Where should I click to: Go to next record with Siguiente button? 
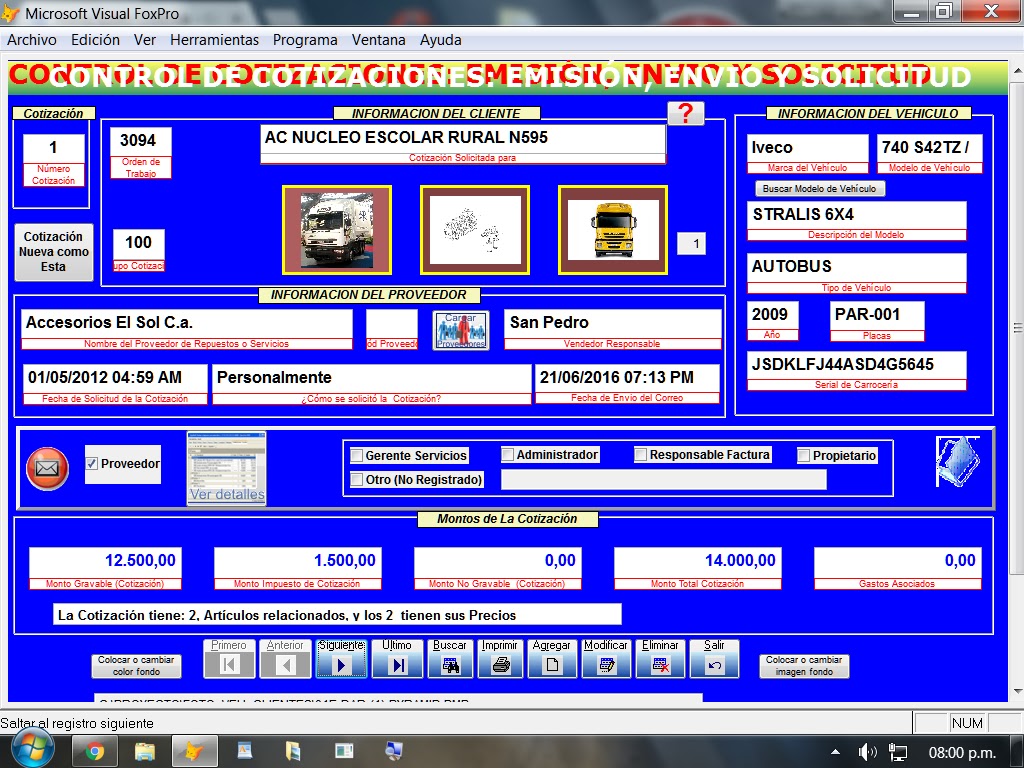(x=342, y=658)
